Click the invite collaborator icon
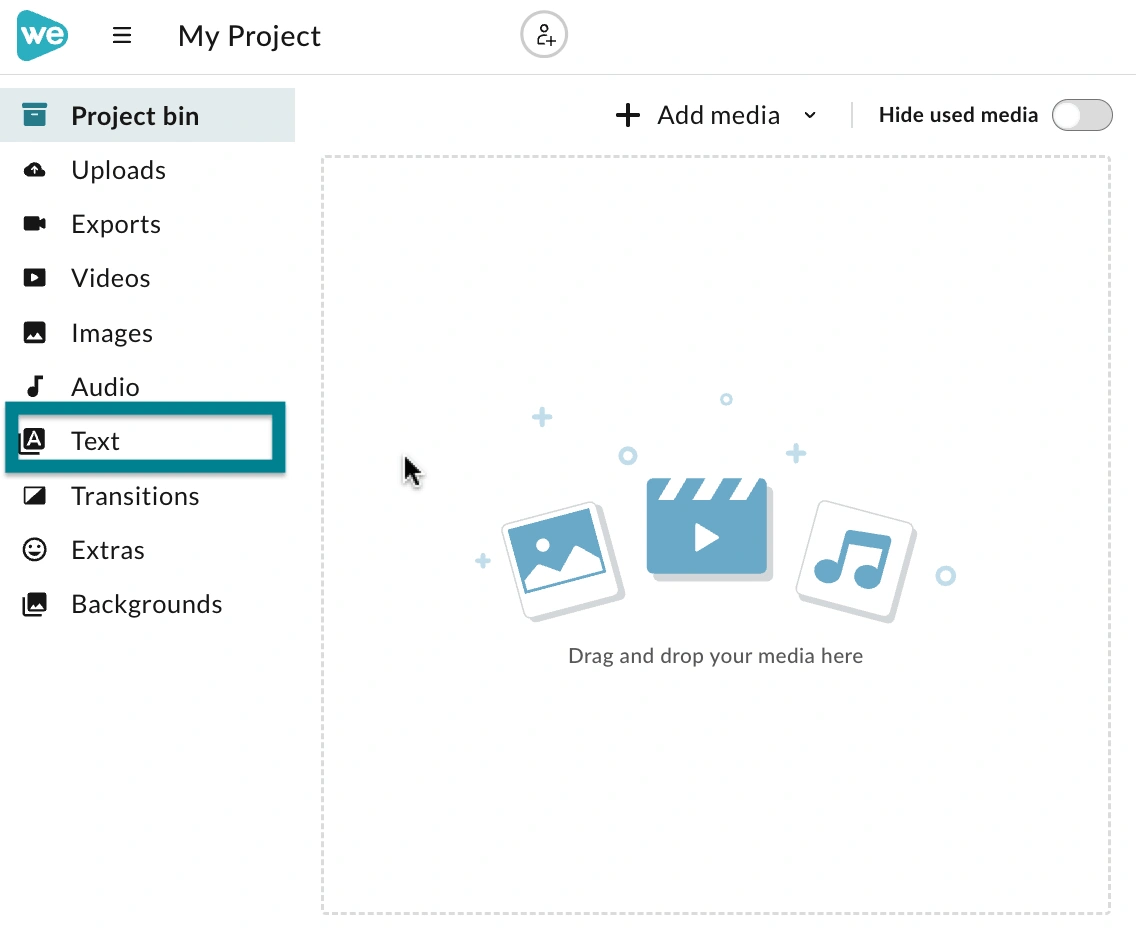1136x928 pixels. tap(544, 35)
